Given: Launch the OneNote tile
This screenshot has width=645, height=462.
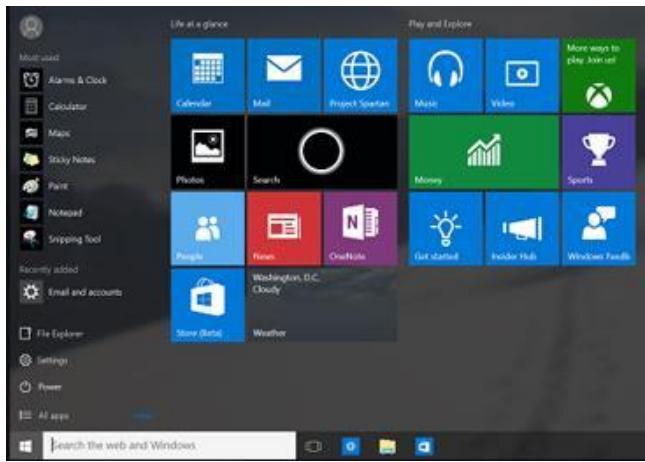Looking at the screenshot, I should [361, 229].
